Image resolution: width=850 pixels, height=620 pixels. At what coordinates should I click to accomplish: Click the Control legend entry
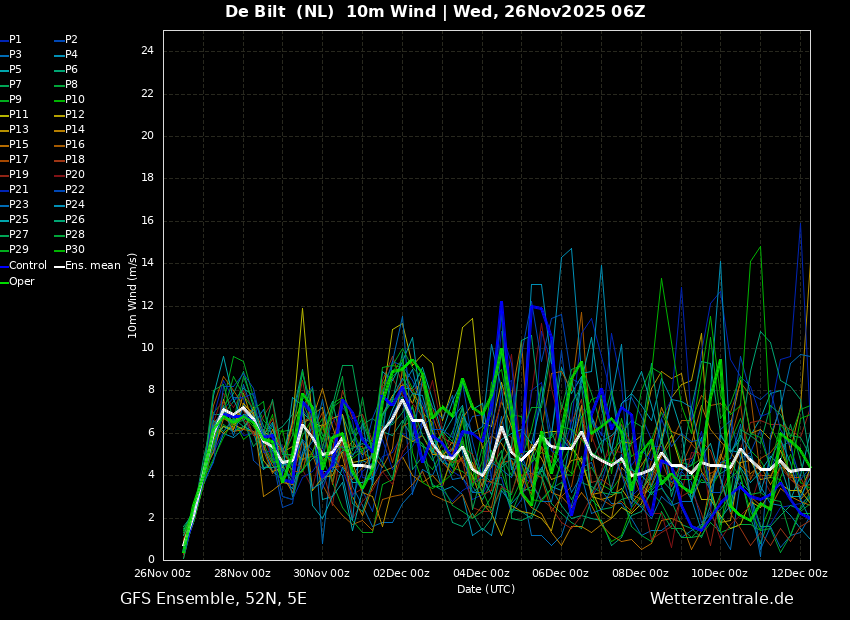tap(23, 266)
